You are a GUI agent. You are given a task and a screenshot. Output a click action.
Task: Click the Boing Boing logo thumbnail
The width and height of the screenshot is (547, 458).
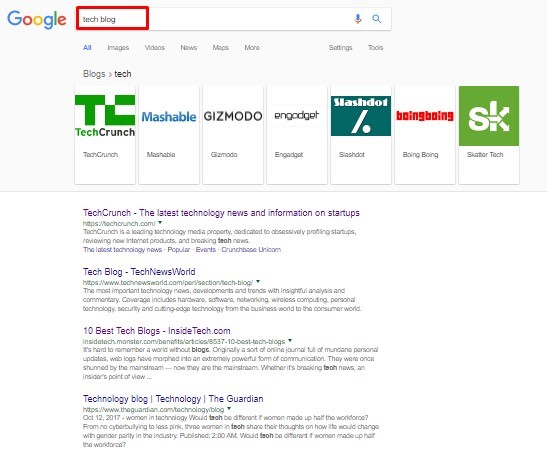tap(425, 115)
